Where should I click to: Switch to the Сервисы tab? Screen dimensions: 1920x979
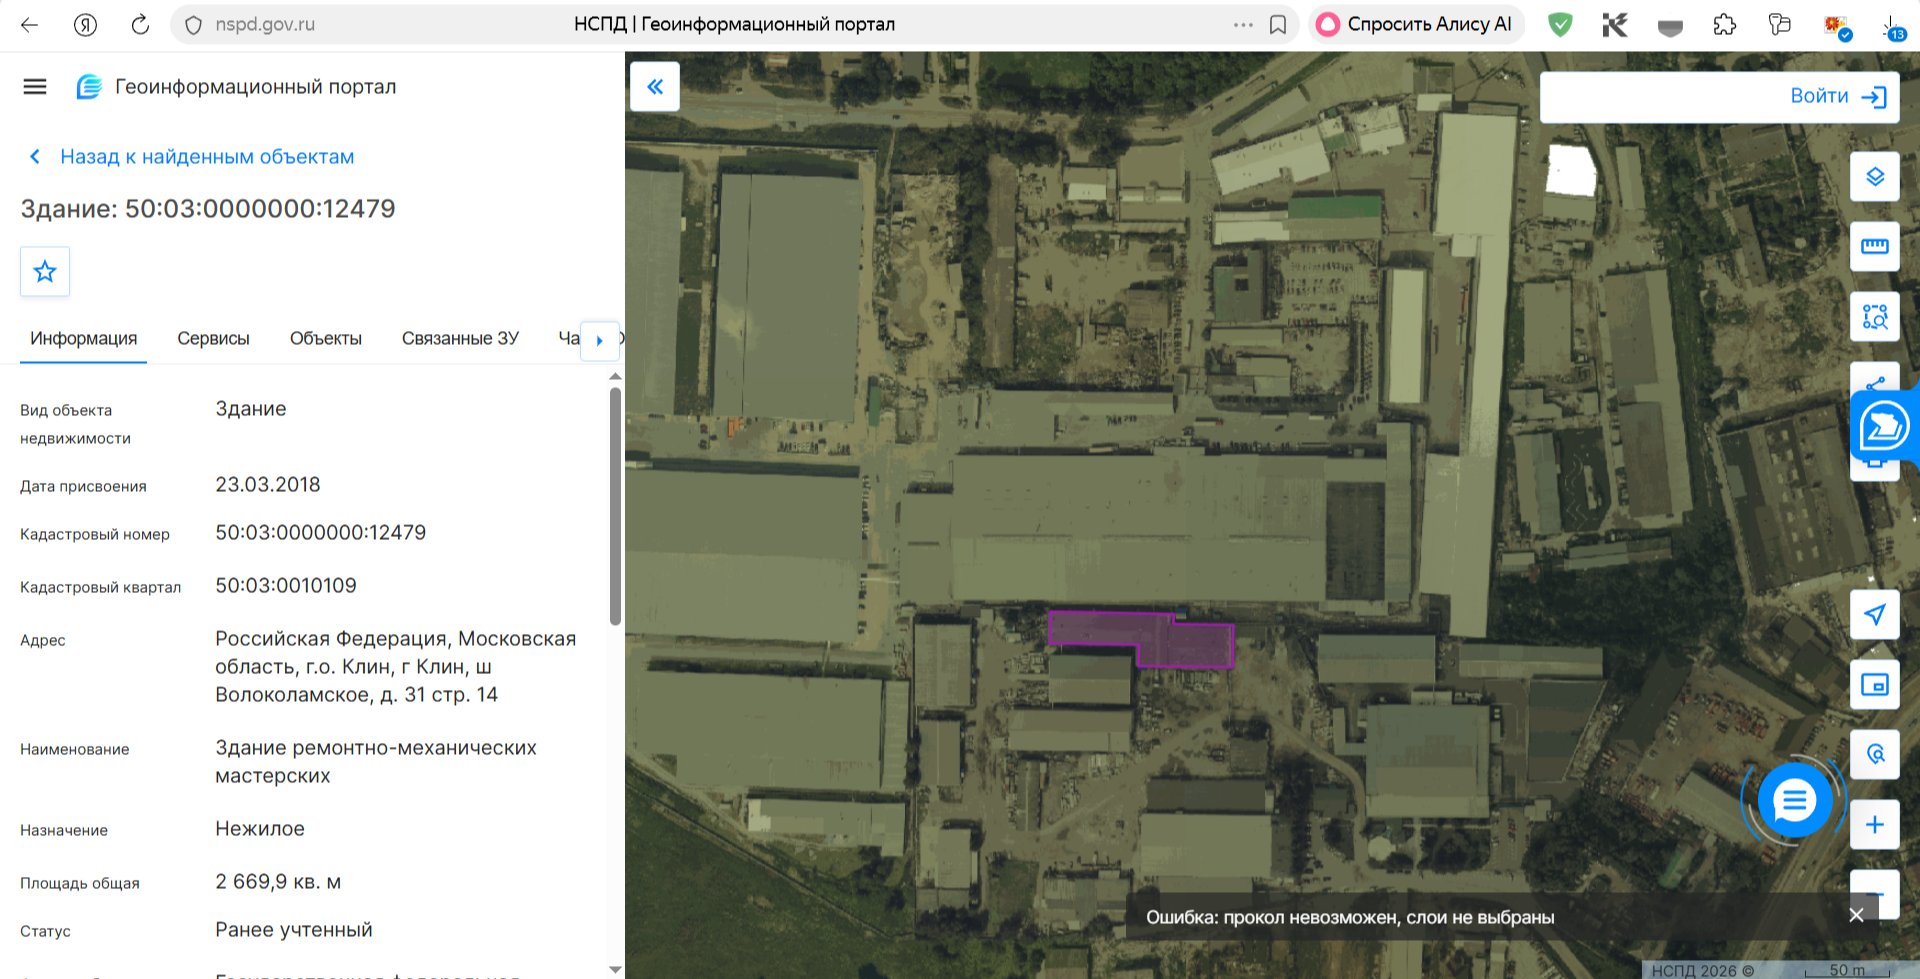(213, 338)
